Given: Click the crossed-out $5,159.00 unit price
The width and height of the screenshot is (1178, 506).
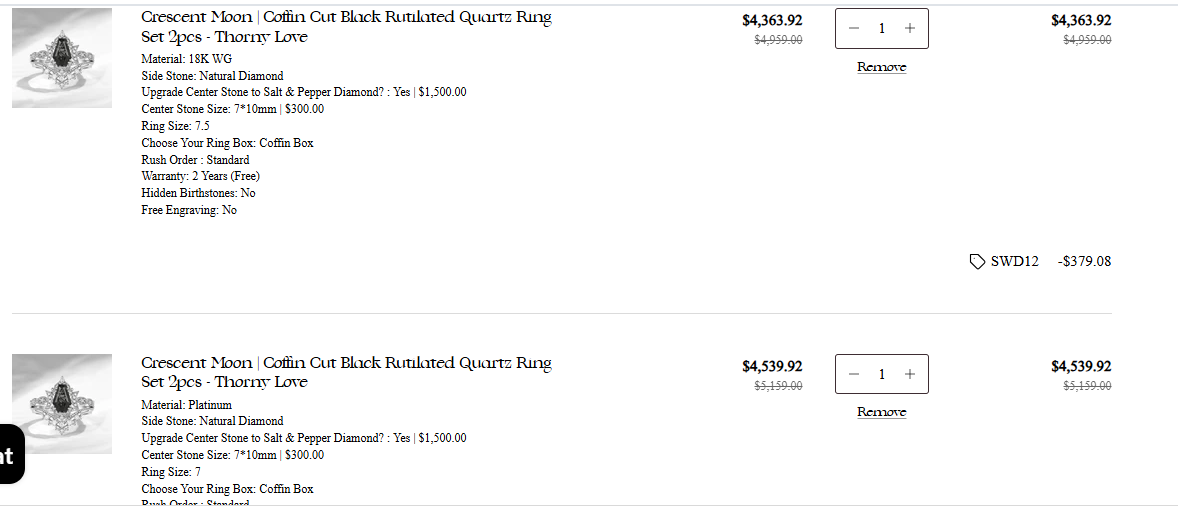Looking at the screenshot, I should [x=778, y=386].
